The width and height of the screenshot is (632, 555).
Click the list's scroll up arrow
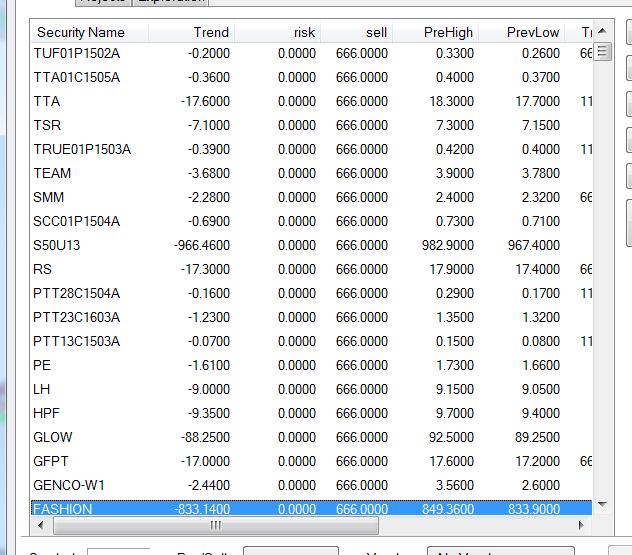click(603, 31)
